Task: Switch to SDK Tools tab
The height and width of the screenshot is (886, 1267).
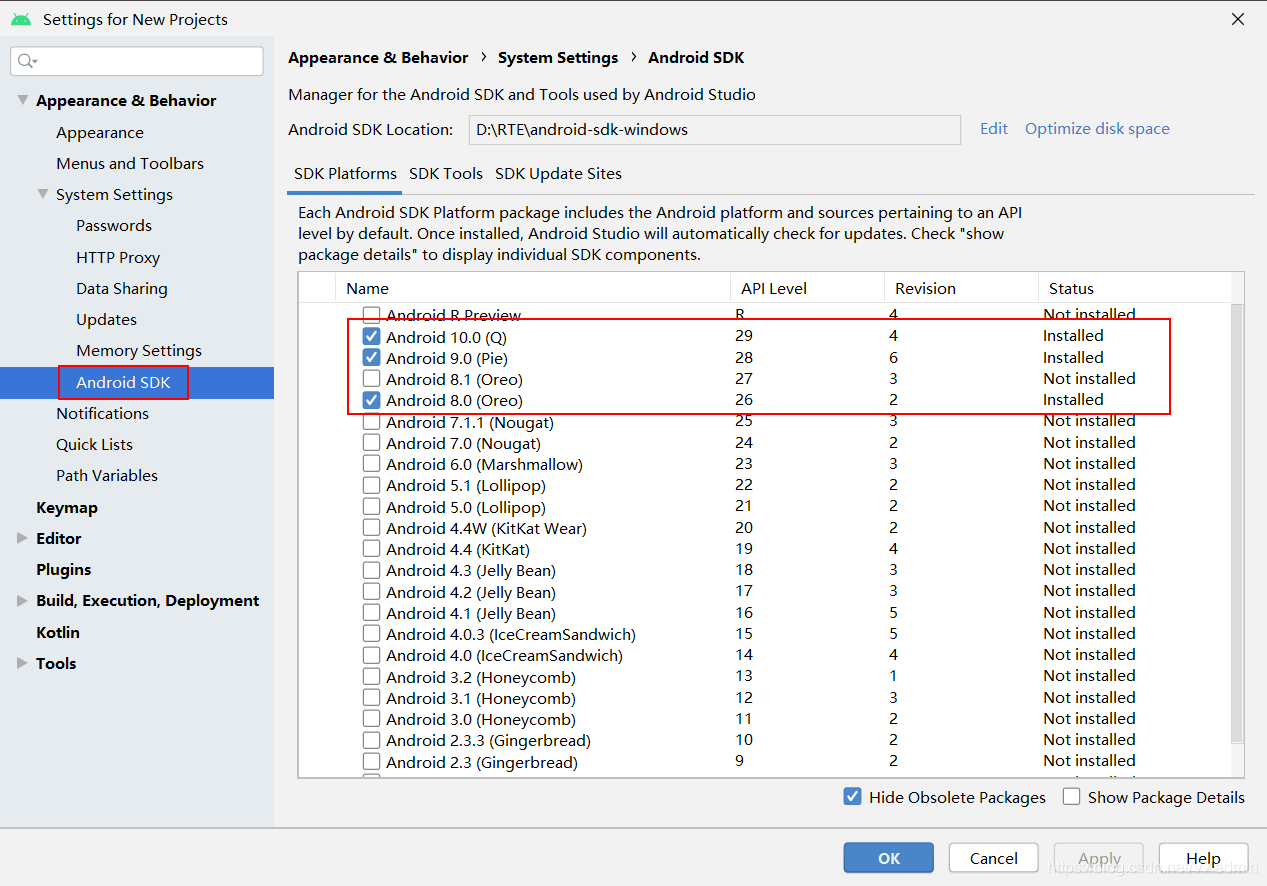Action: coord(446,173)
